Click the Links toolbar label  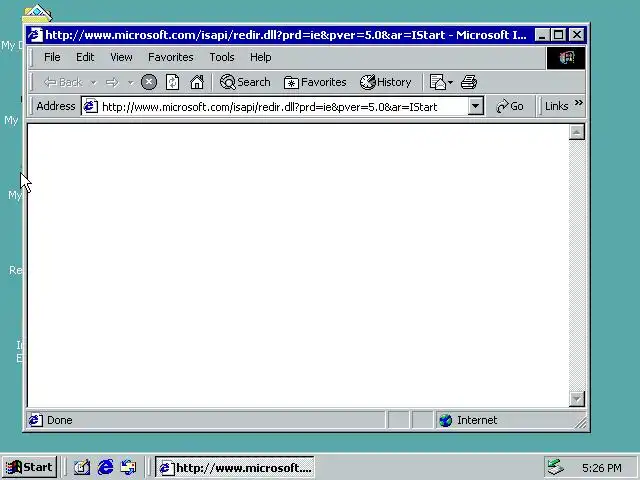pyautogui.click(x=556, y=107)
